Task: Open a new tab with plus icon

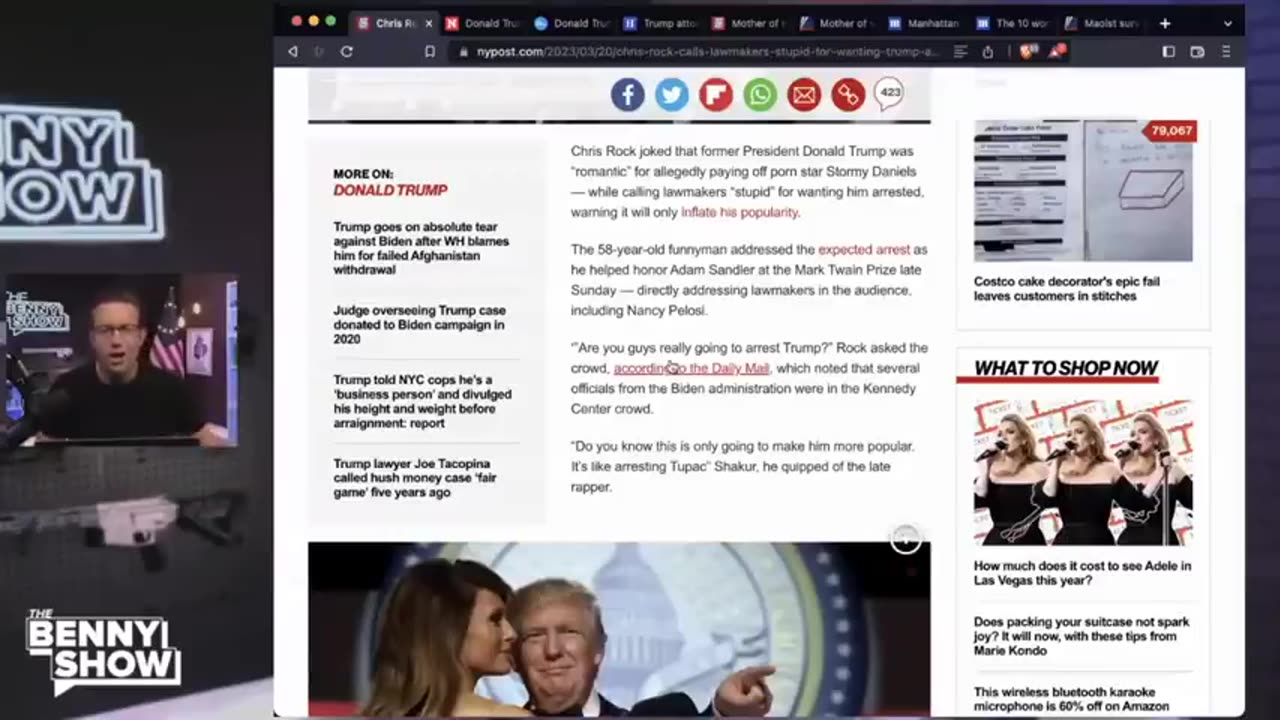Action: tap(1165, 23)
